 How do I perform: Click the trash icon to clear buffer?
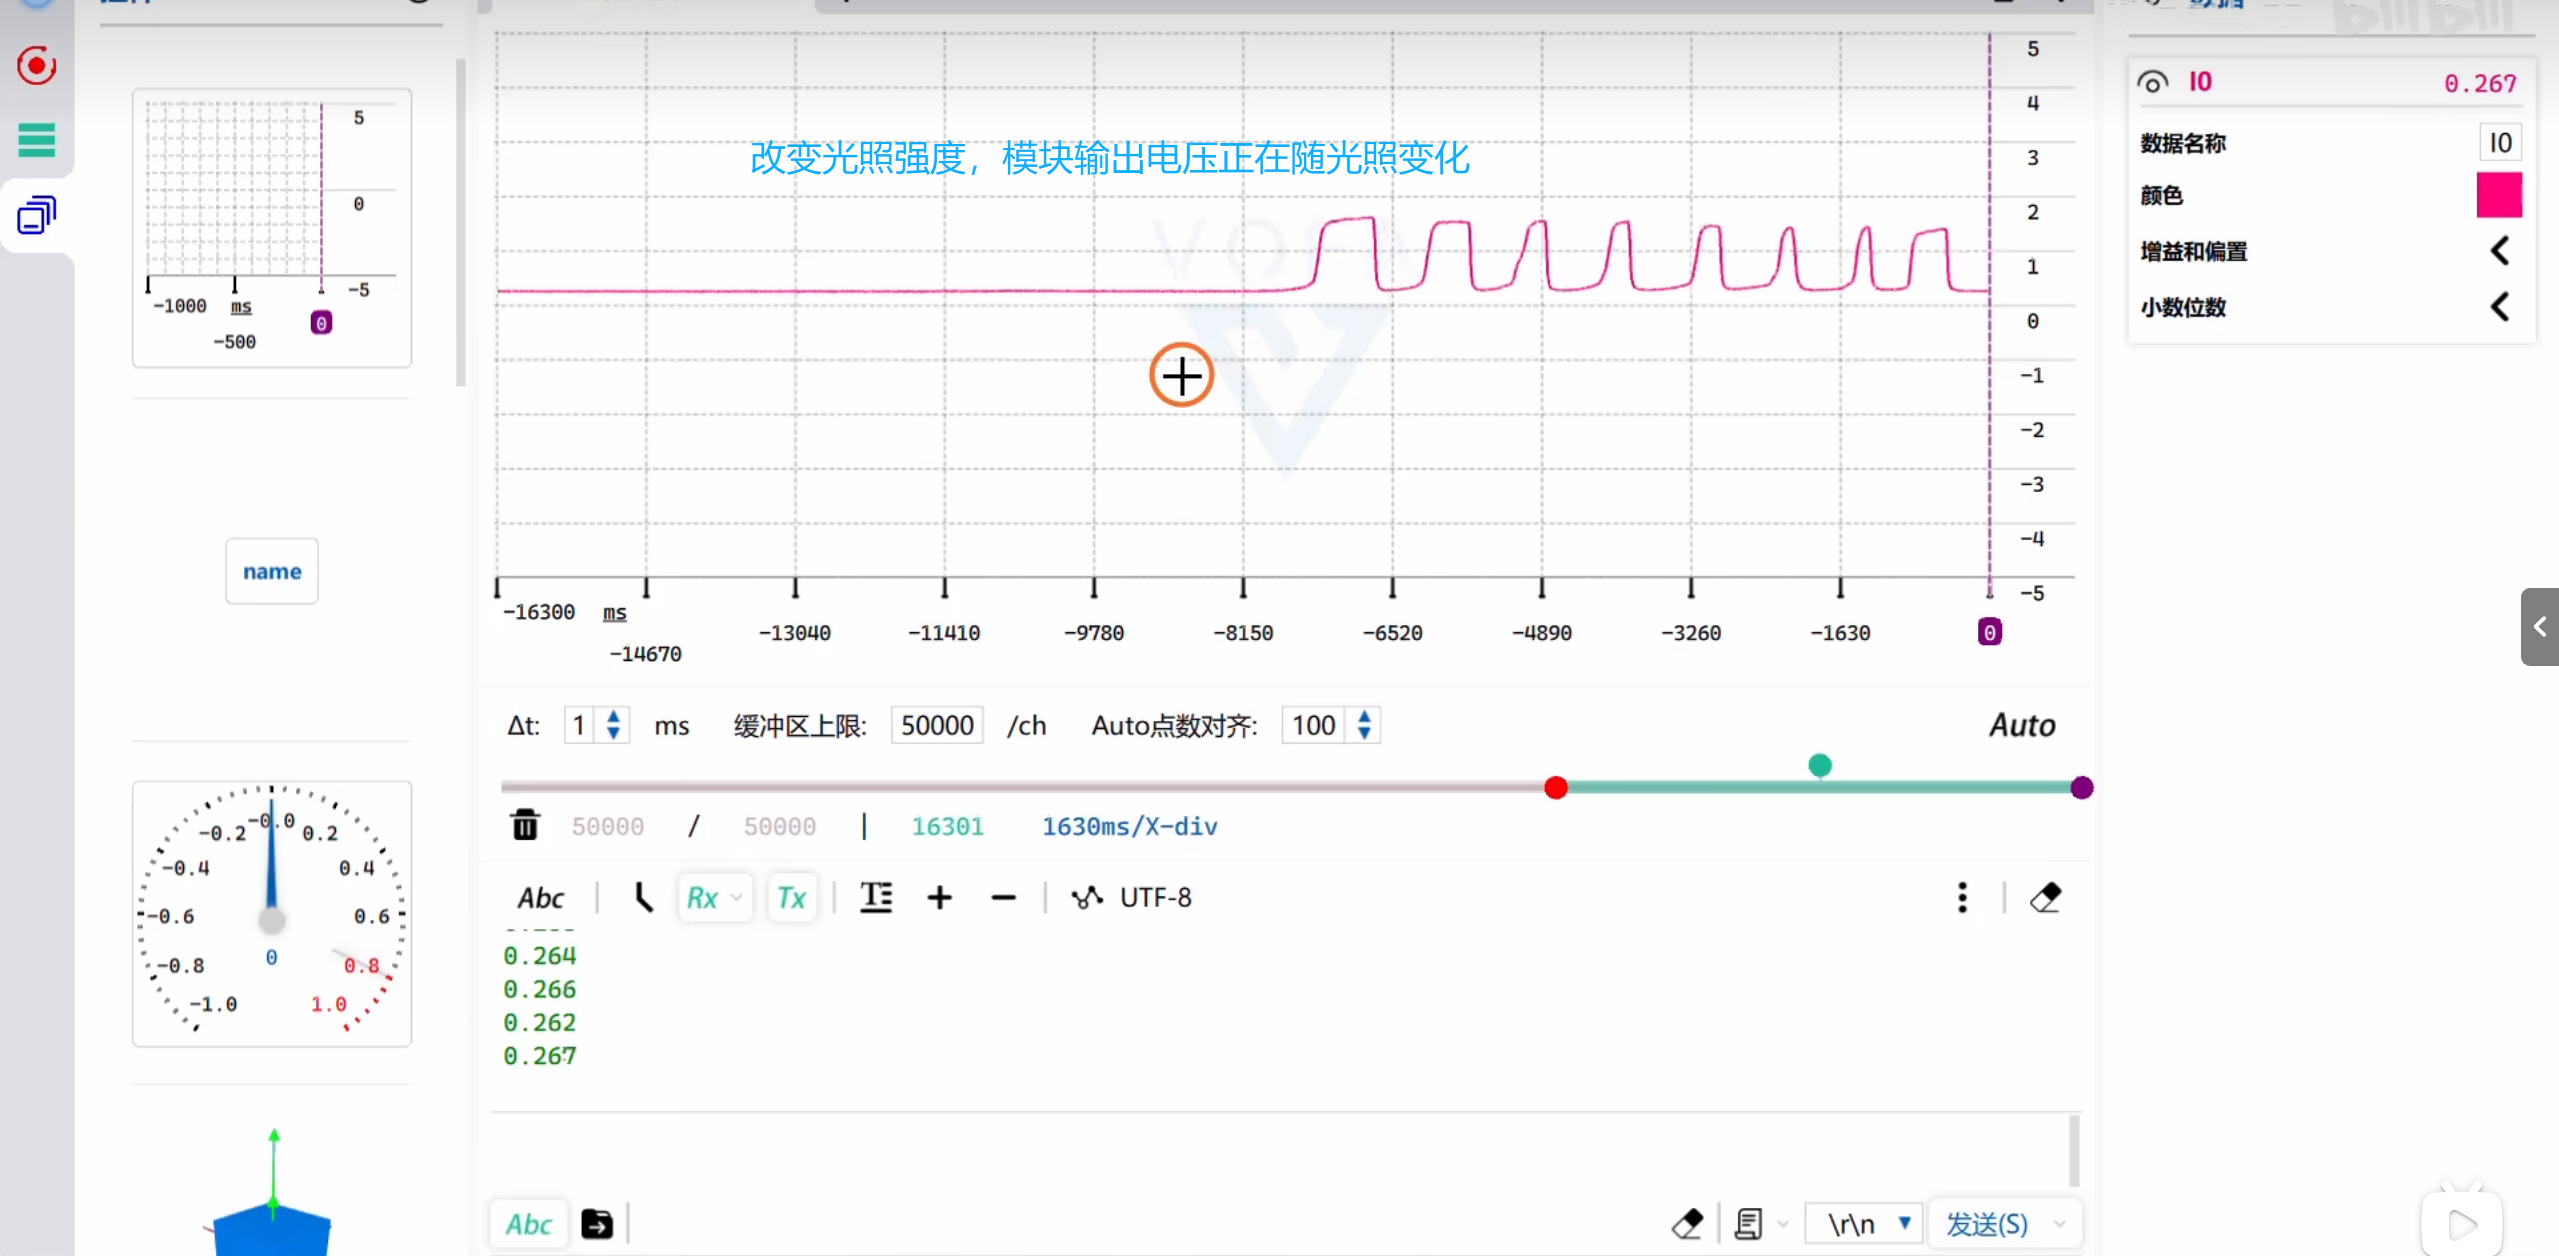525,826
